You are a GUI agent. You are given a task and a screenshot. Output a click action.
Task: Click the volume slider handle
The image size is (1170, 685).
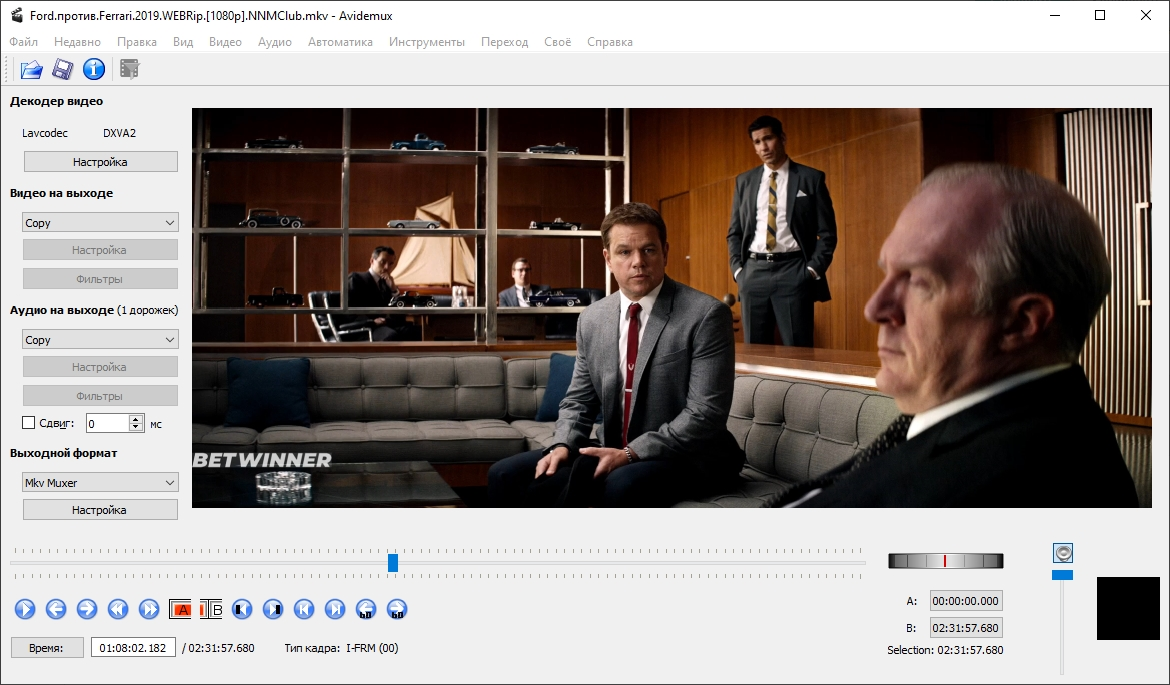(1063, 575)
